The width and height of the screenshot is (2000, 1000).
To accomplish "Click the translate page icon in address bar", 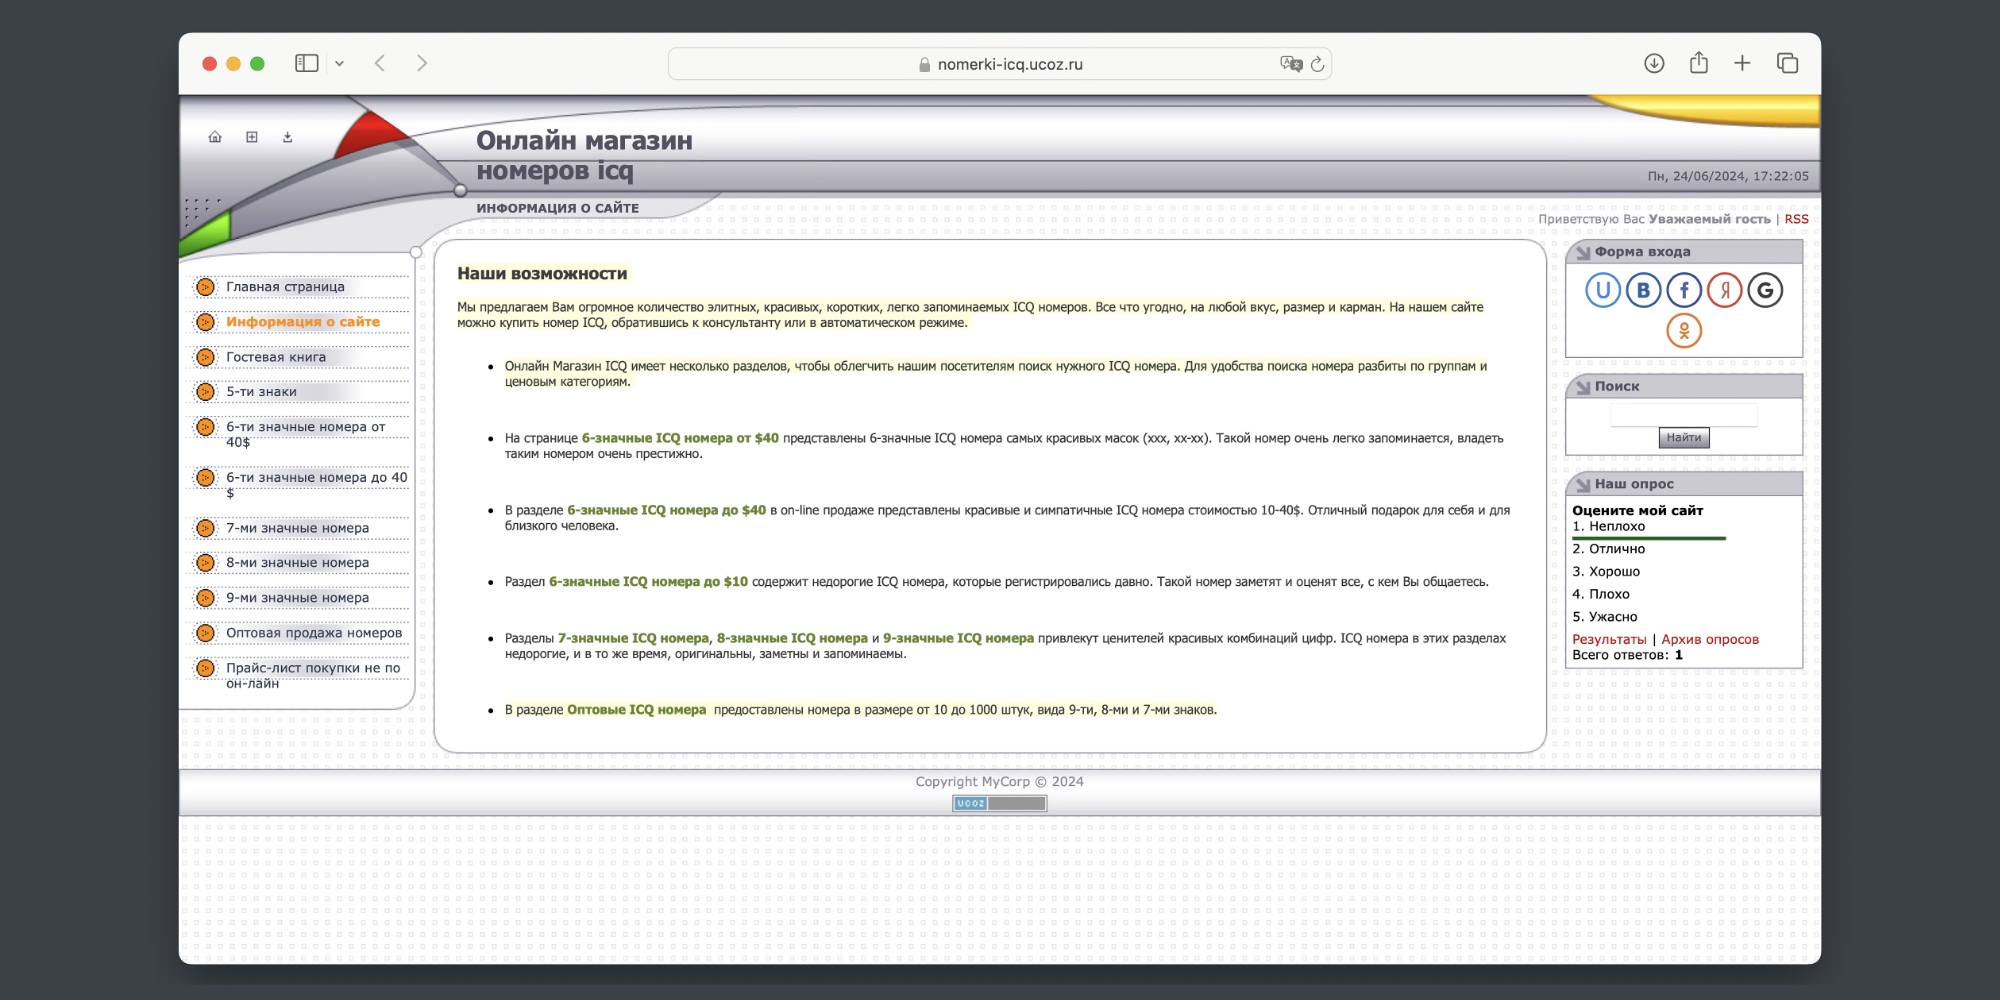I will tap(1291, 64).
